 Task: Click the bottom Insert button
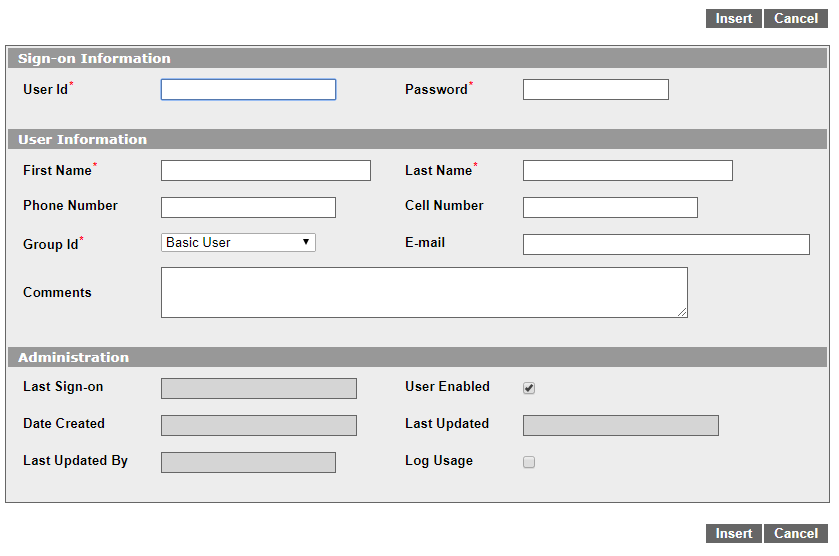pos(734,534)
